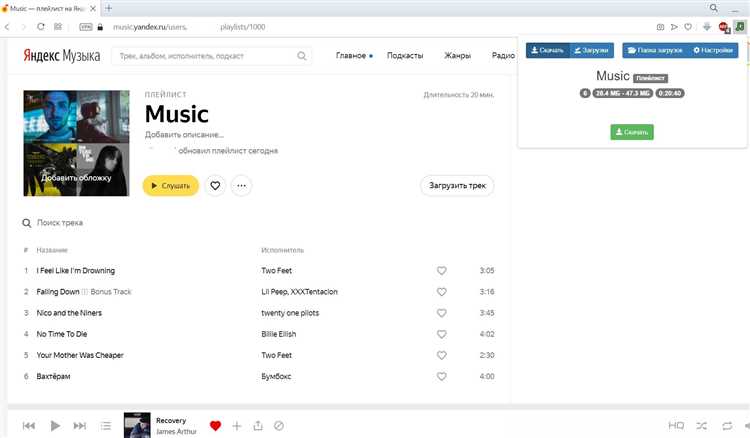750x438 pixels.
Task: Open artist Lil Peep, XXXTentacion
Action: tap(299, 292)
